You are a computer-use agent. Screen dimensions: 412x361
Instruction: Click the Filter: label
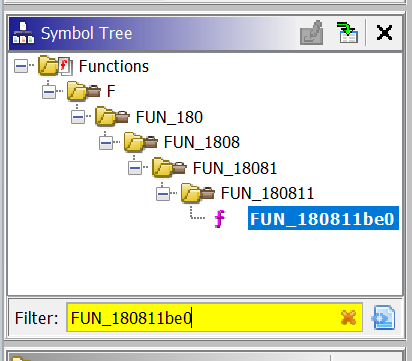click(x=36, y=318)
